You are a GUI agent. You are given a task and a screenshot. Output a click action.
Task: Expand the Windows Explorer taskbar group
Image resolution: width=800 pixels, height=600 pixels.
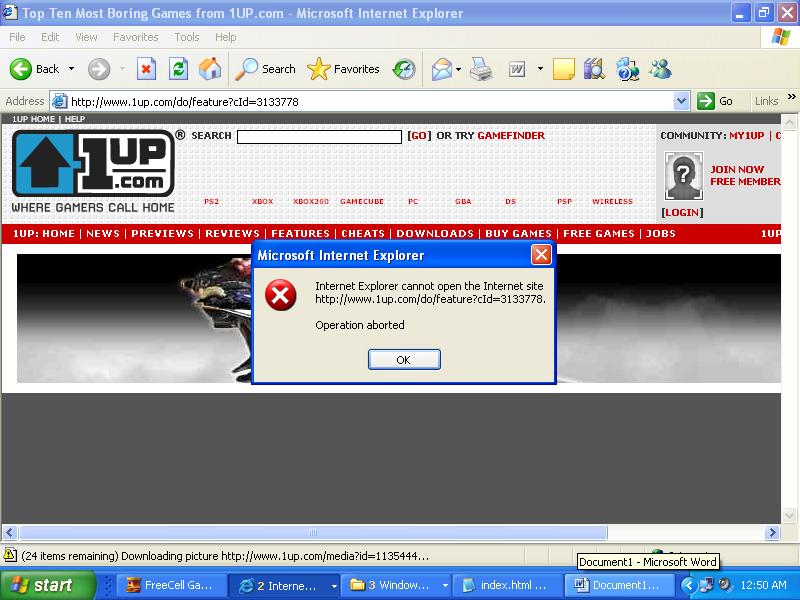[x=397, y=585]
